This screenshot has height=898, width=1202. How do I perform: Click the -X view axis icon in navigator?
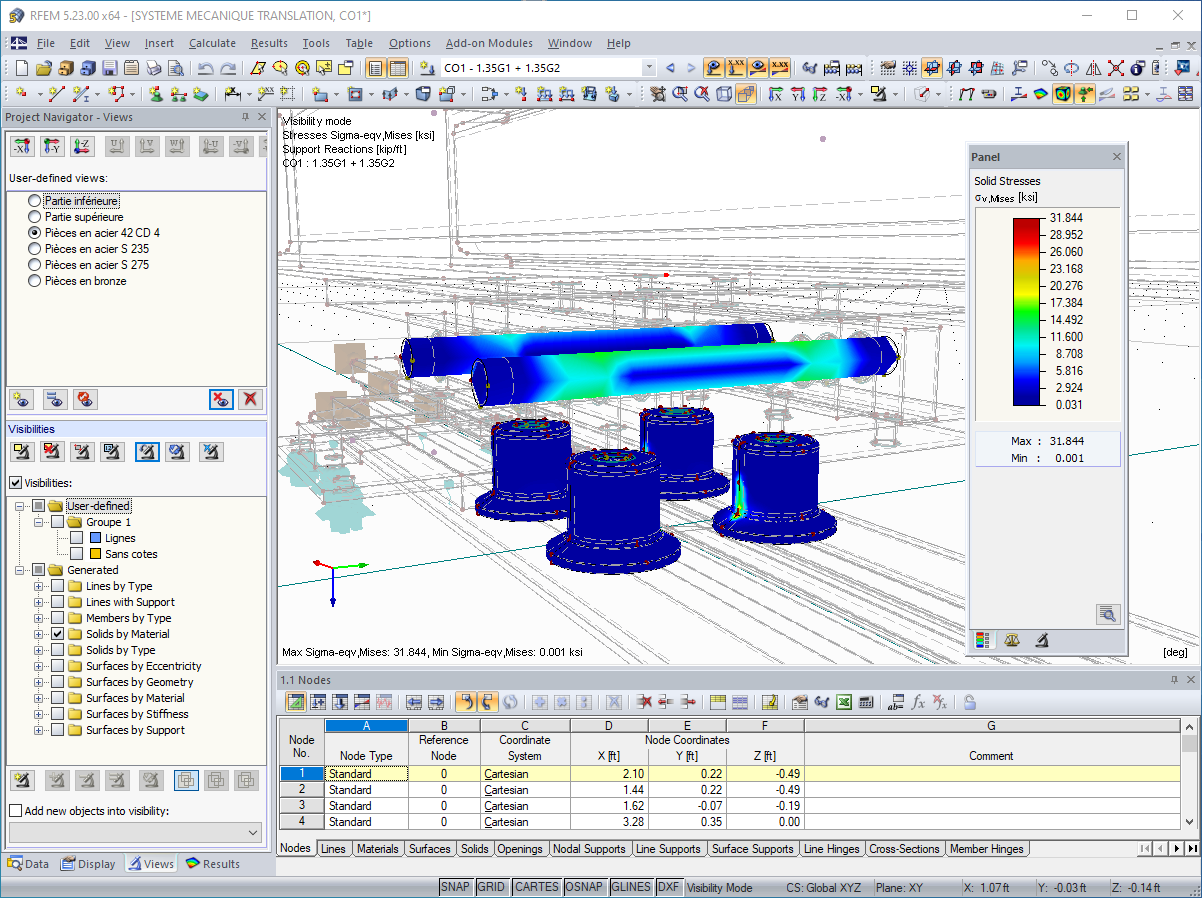coord(22,147)
